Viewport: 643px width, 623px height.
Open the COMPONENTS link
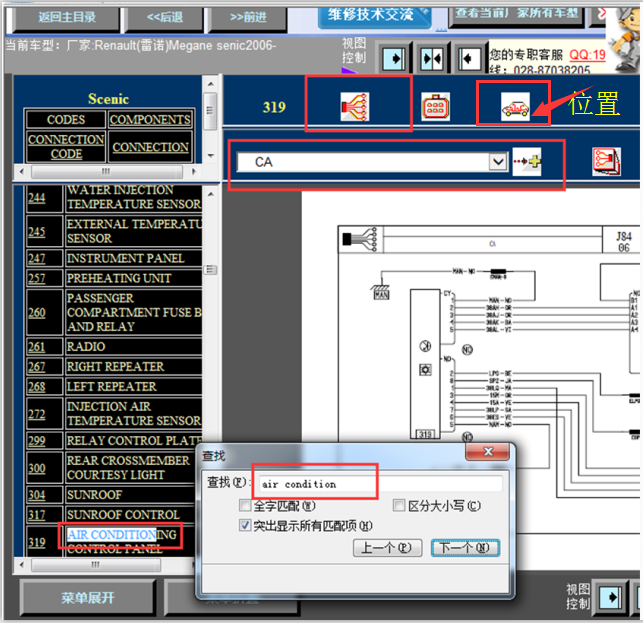coord(150,119)
